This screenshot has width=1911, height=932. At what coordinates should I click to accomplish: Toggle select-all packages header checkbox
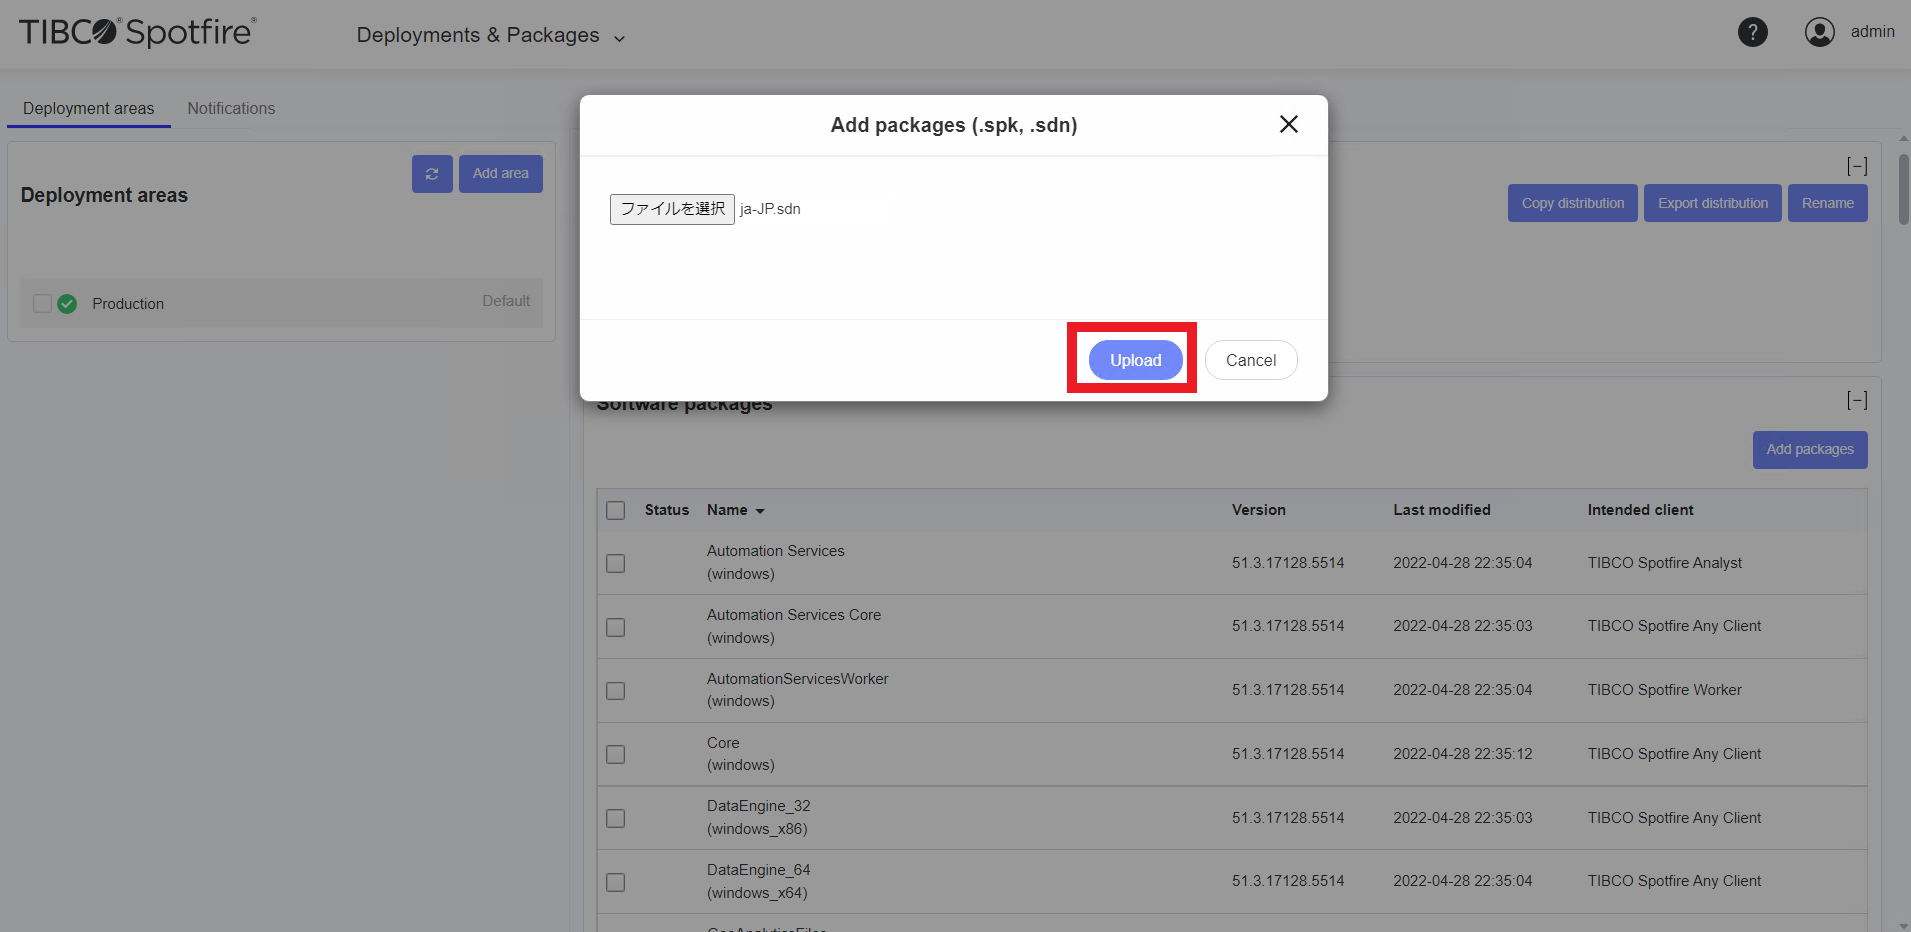click(616, 510)
